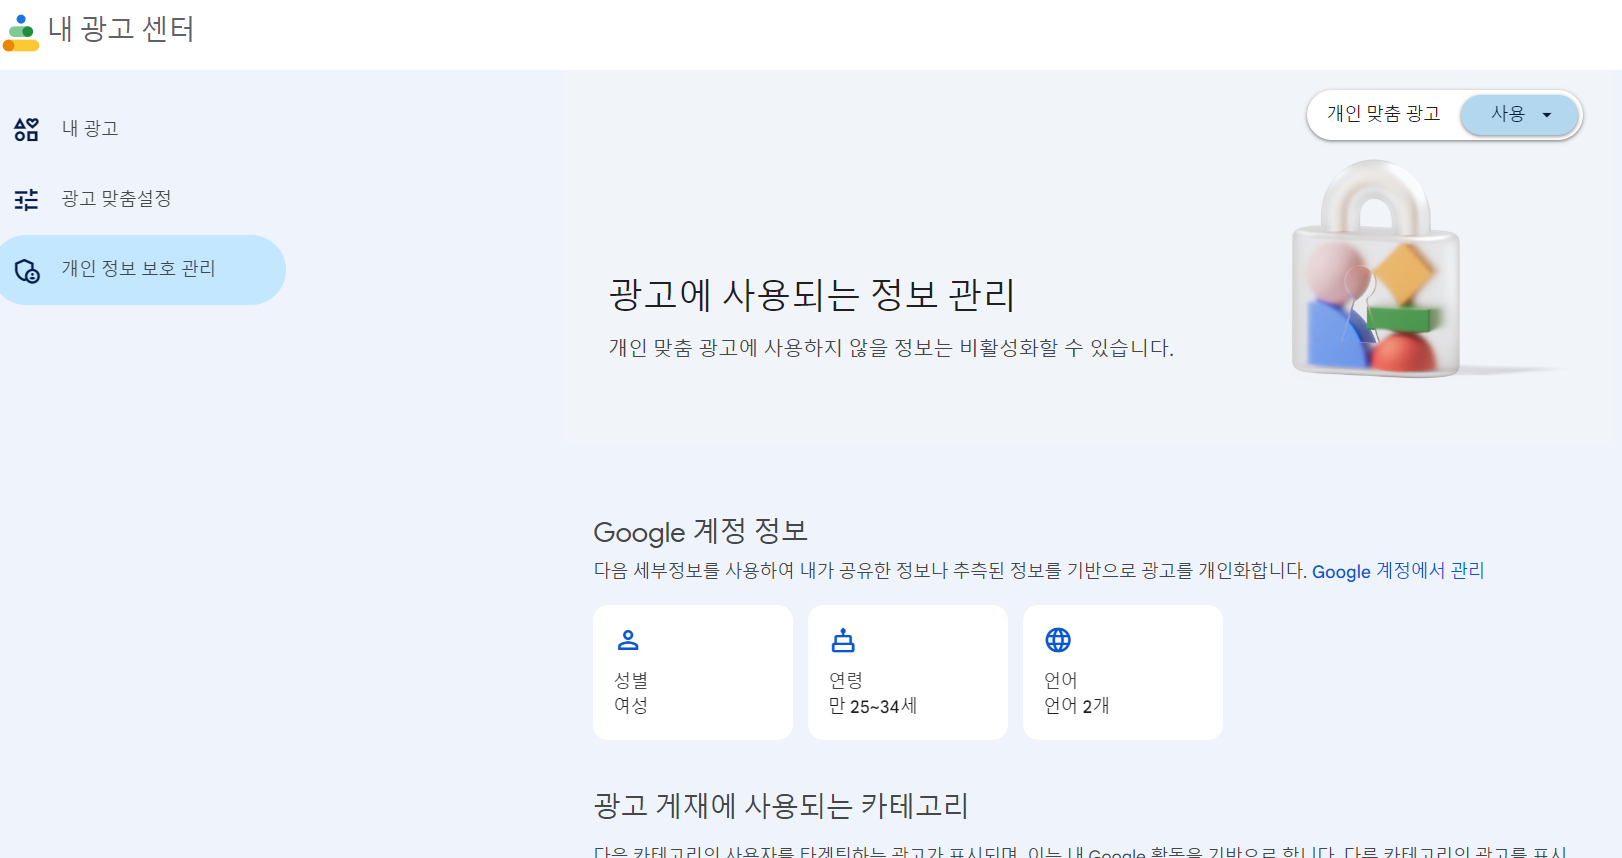Open the 성별 여성 card

point(693,672)
